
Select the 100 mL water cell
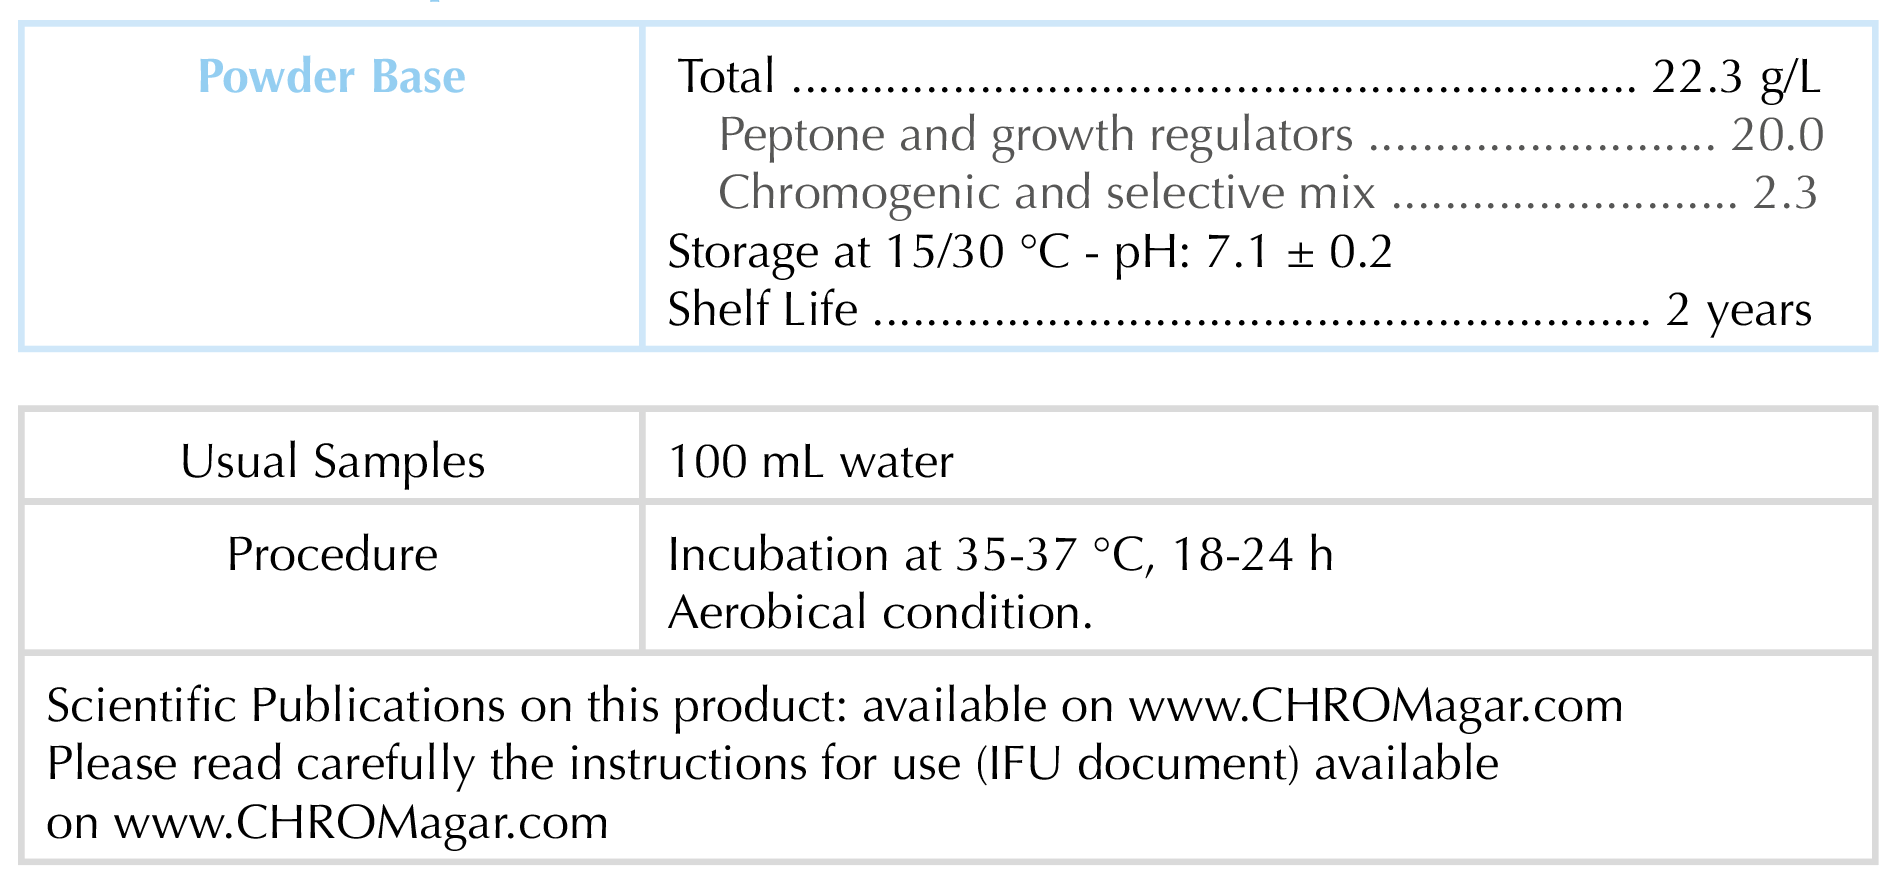click(810, 462)
